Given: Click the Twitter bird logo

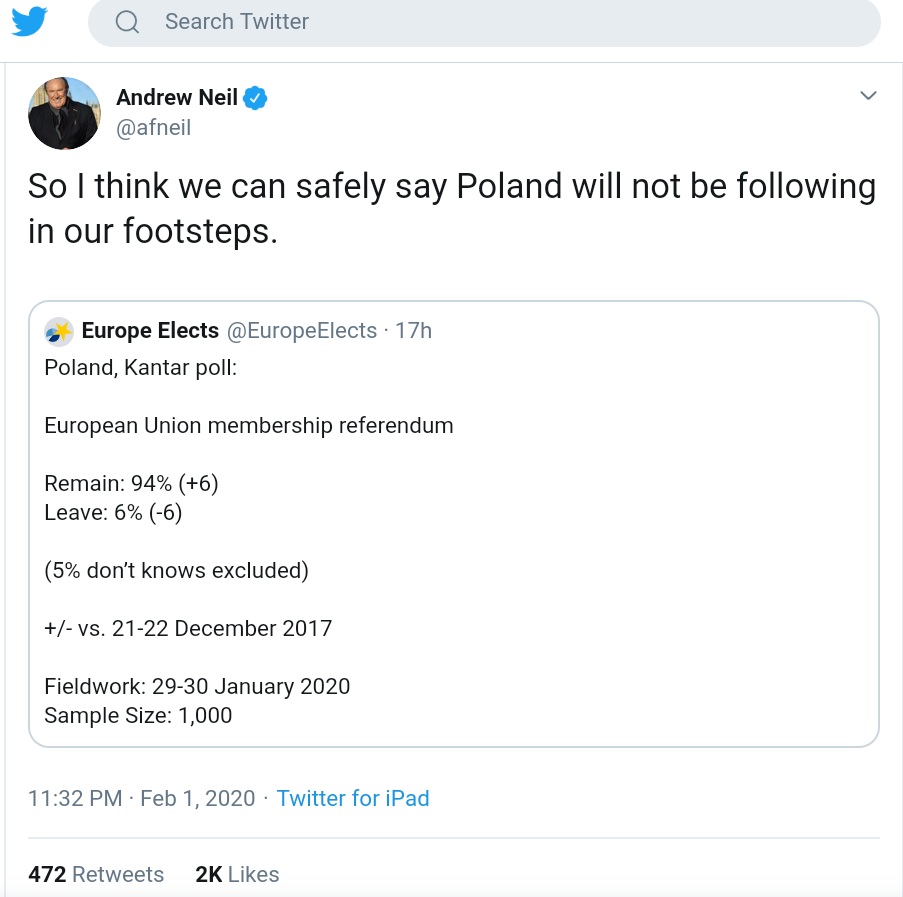Looking at the screenshot, I should tap(29, 21).
